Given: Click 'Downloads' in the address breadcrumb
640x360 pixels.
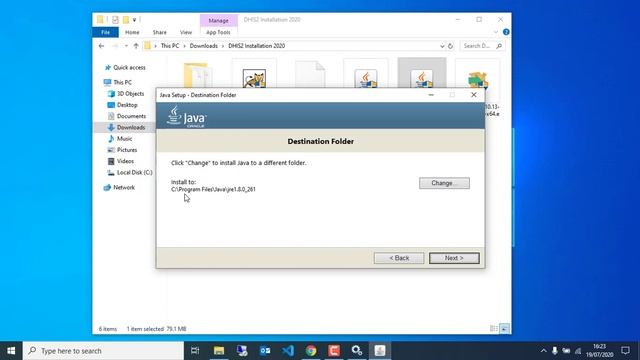Looking at the screenshot, I should coord(203,46).
